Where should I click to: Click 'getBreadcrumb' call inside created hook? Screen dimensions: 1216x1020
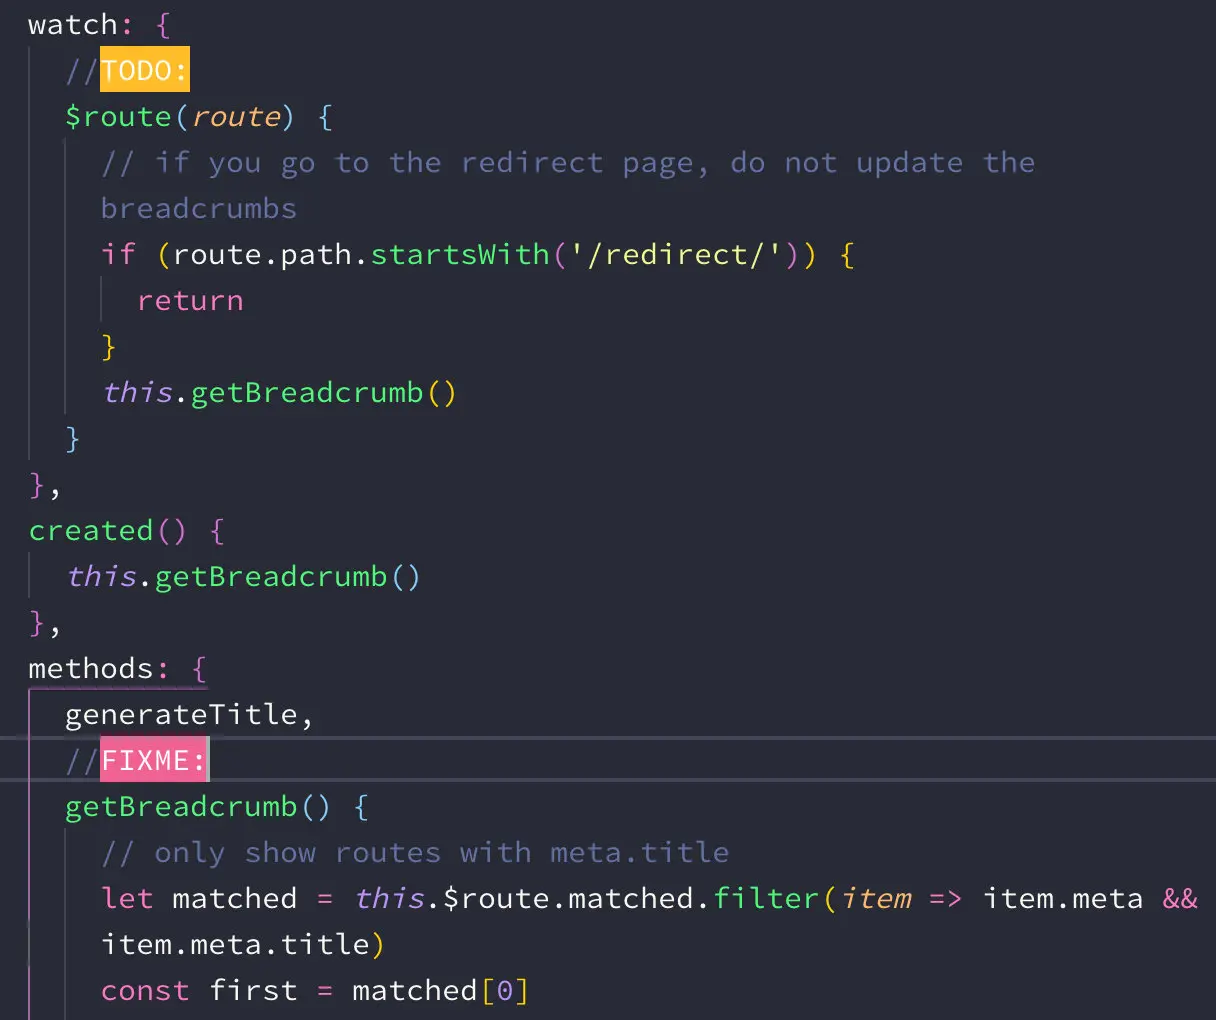271,577
